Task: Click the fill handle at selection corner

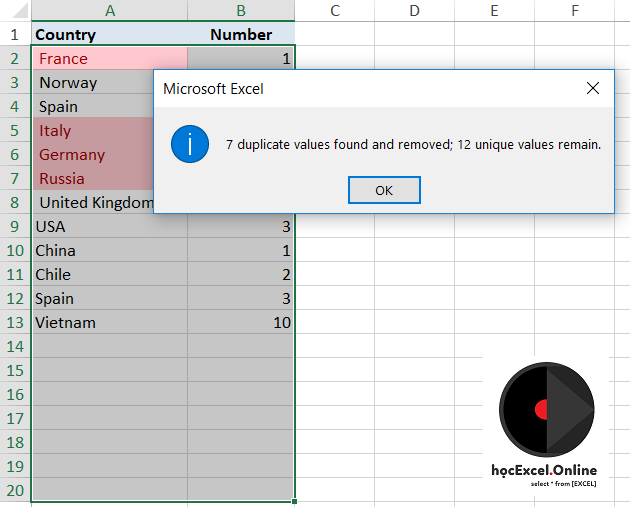Action: point(295,501)
